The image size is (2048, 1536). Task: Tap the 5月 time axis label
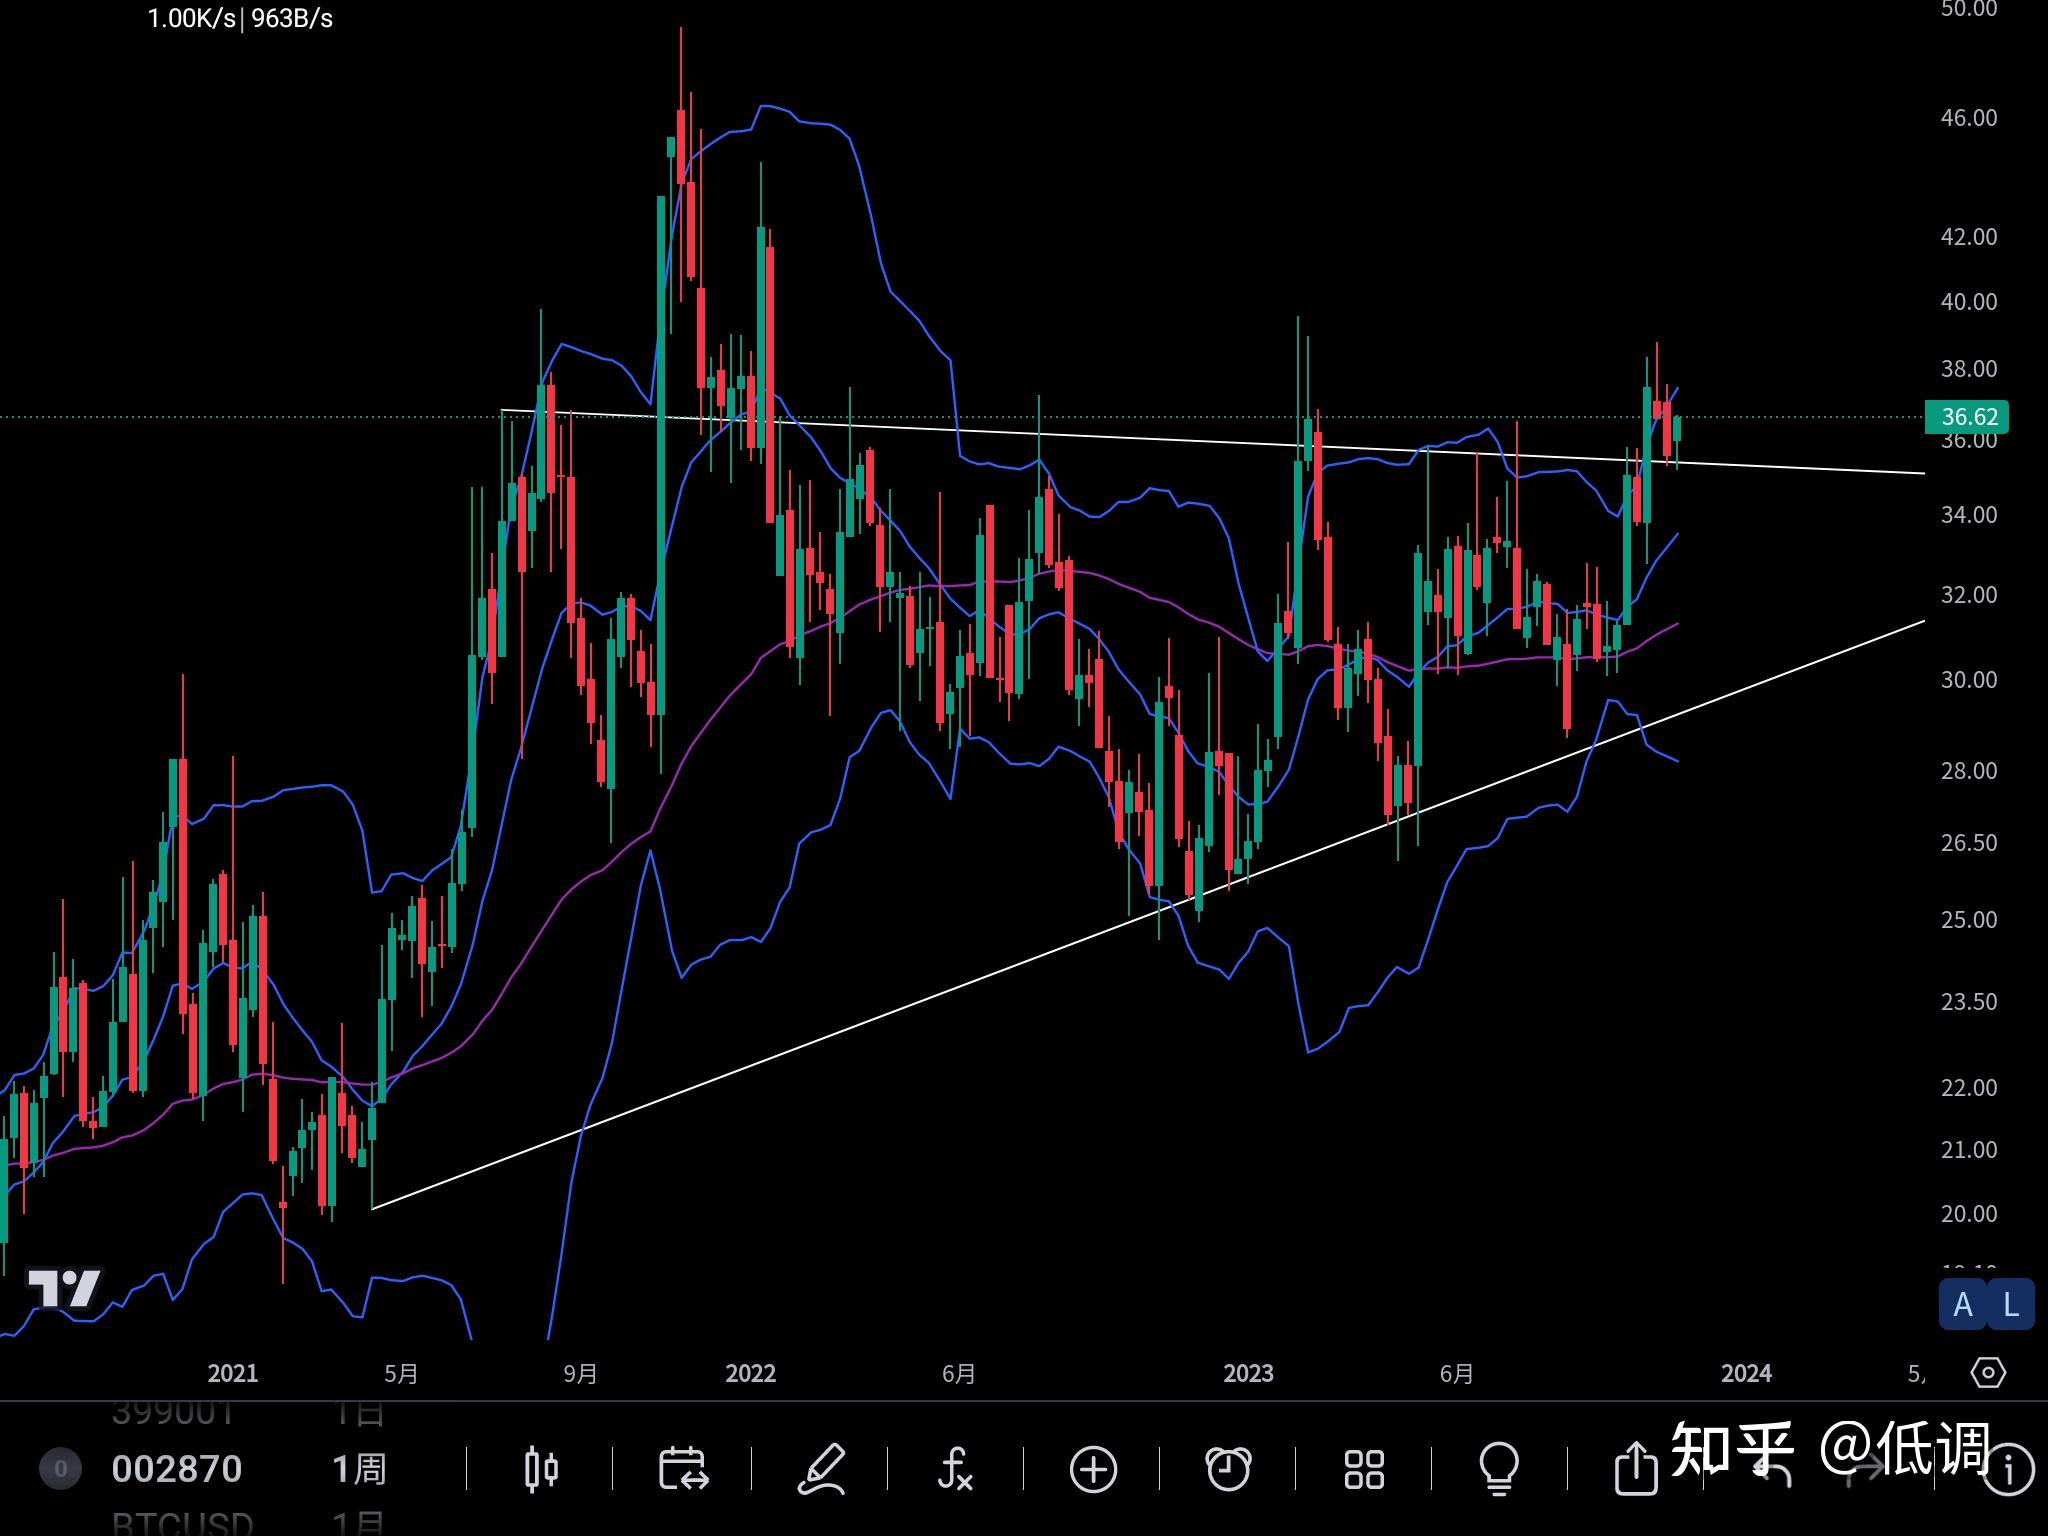pyautogui.click(x=401, y=1374)
